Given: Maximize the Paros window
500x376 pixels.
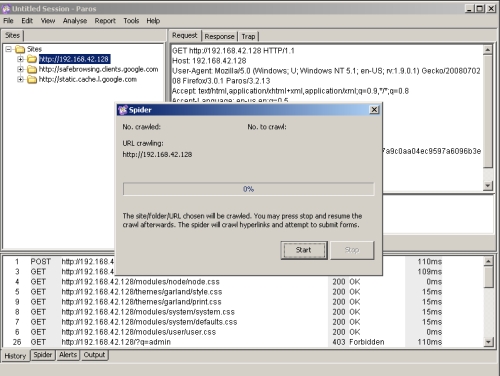Looking at the screenshot, I should click(x=480, y=9).
